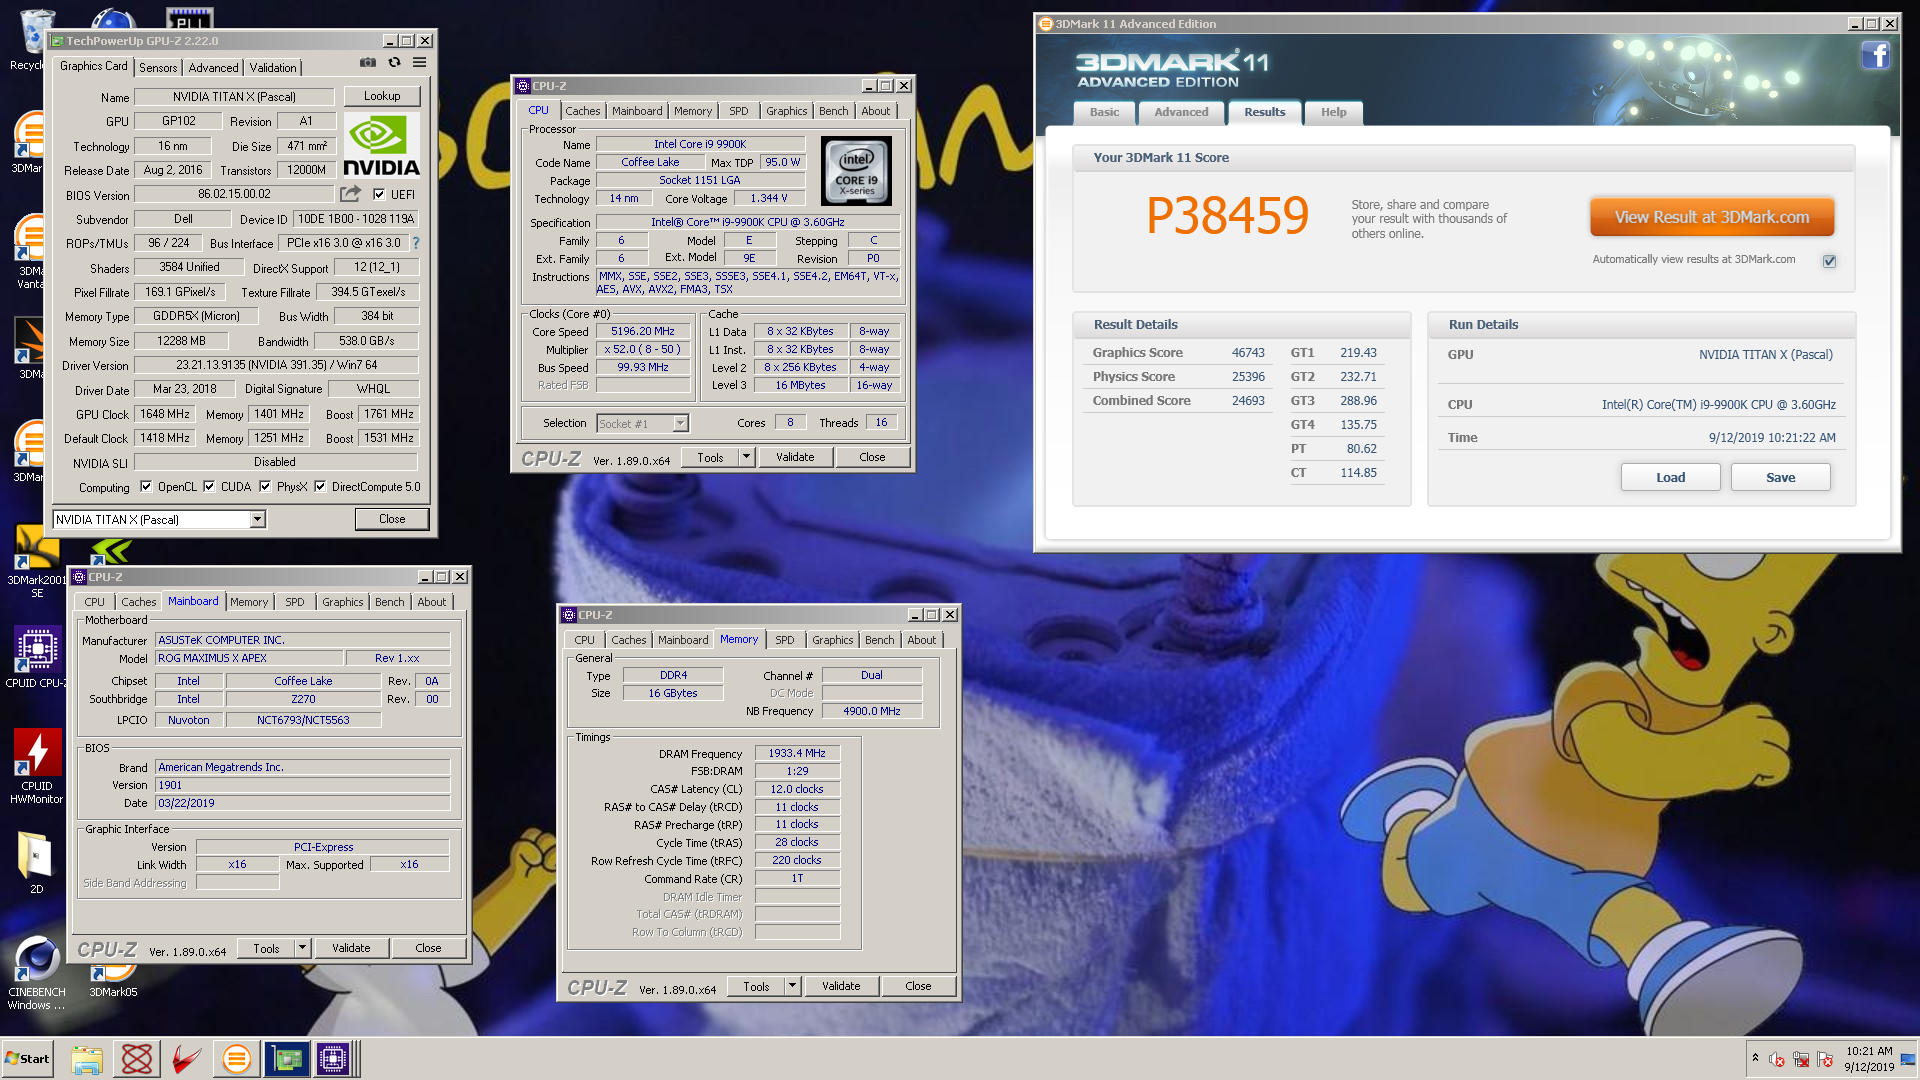Open the Bench tab in top CPU-Z window
Screen dimensions: 1920x1080
(x=833, y=111)
